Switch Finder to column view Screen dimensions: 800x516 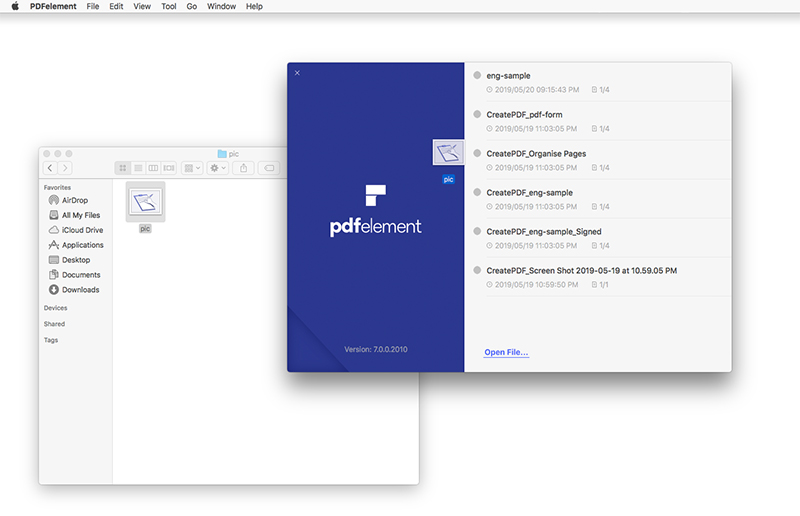pos(153,168)
